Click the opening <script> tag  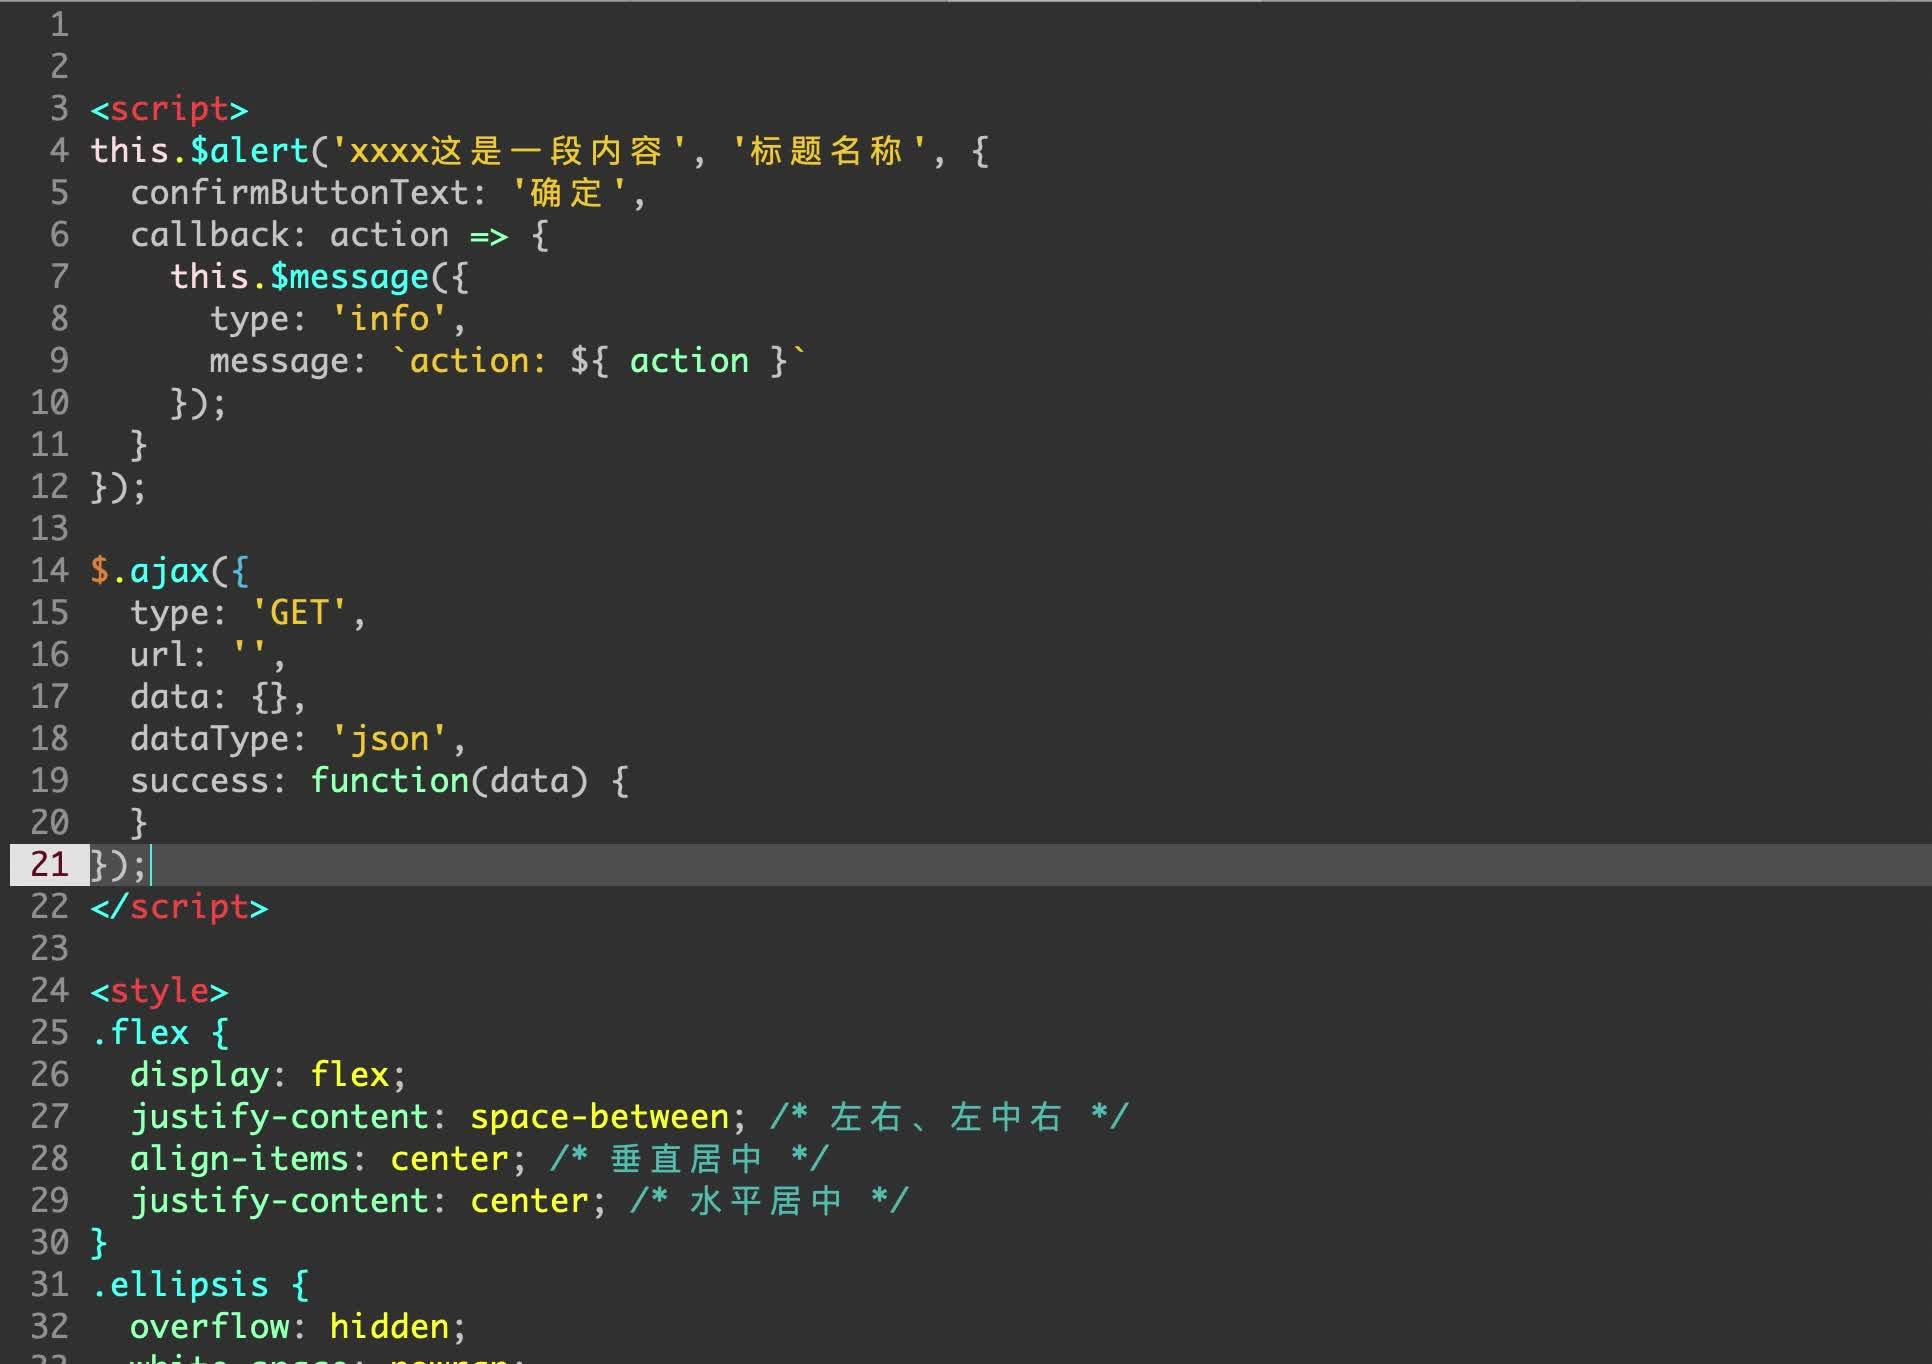[166, 108]
